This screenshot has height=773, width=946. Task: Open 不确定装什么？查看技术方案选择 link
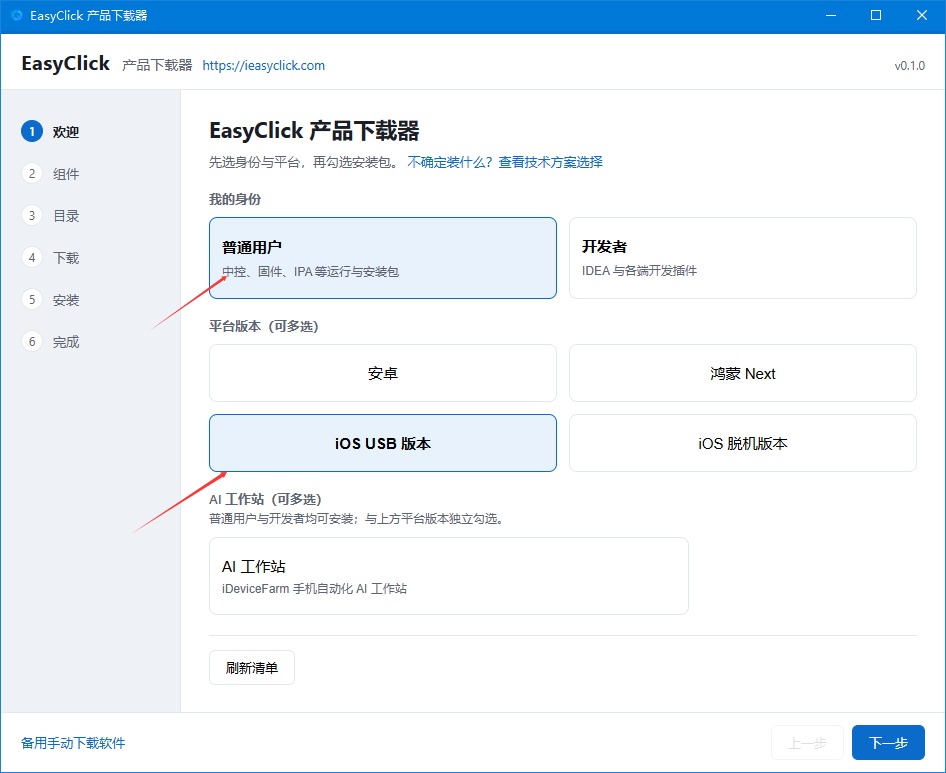coord(505,162)
